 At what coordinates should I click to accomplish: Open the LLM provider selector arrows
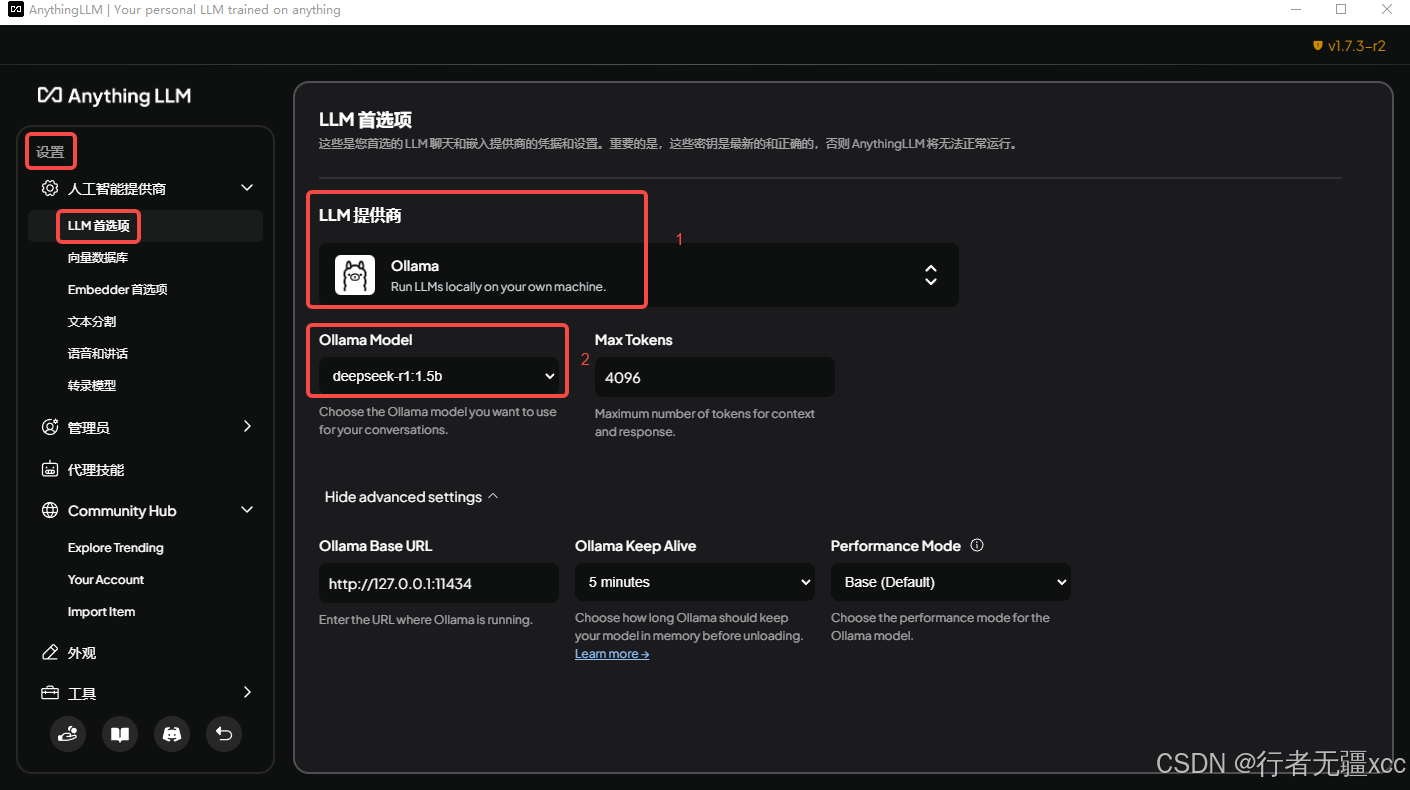930,275
